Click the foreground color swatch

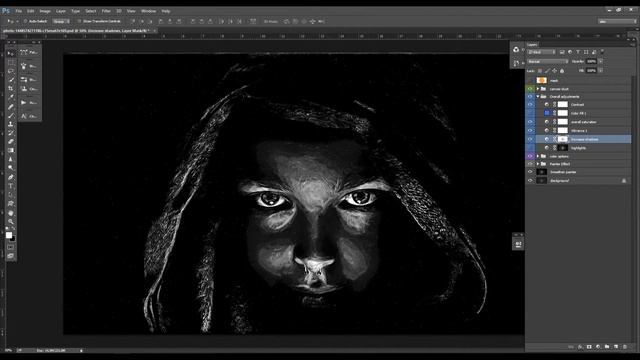pyautogui.click(x=9, y=235)
